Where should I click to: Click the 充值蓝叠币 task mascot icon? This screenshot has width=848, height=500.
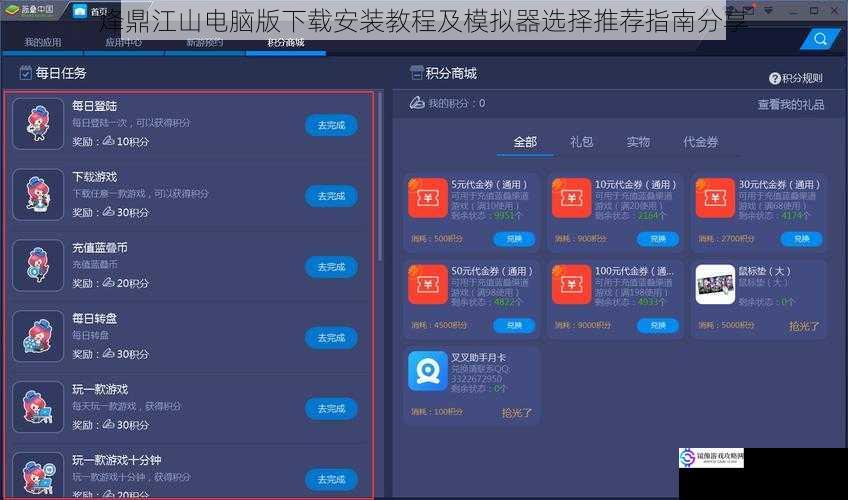pyautogui.click(x=38, y=265)
